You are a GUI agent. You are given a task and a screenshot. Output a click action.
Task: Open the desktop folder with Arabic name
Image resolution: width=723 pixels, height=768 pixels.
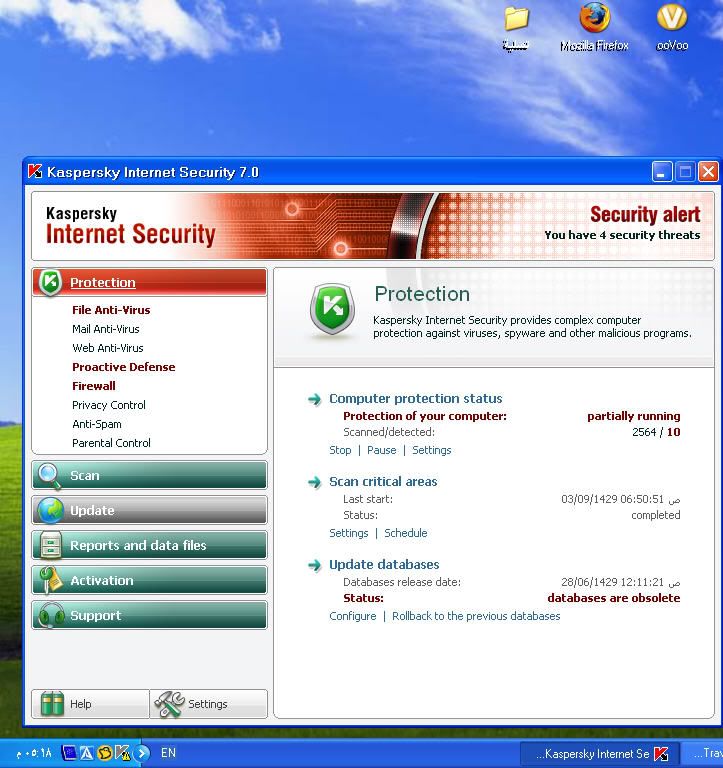pyautogui.click(x=516, y=28)
